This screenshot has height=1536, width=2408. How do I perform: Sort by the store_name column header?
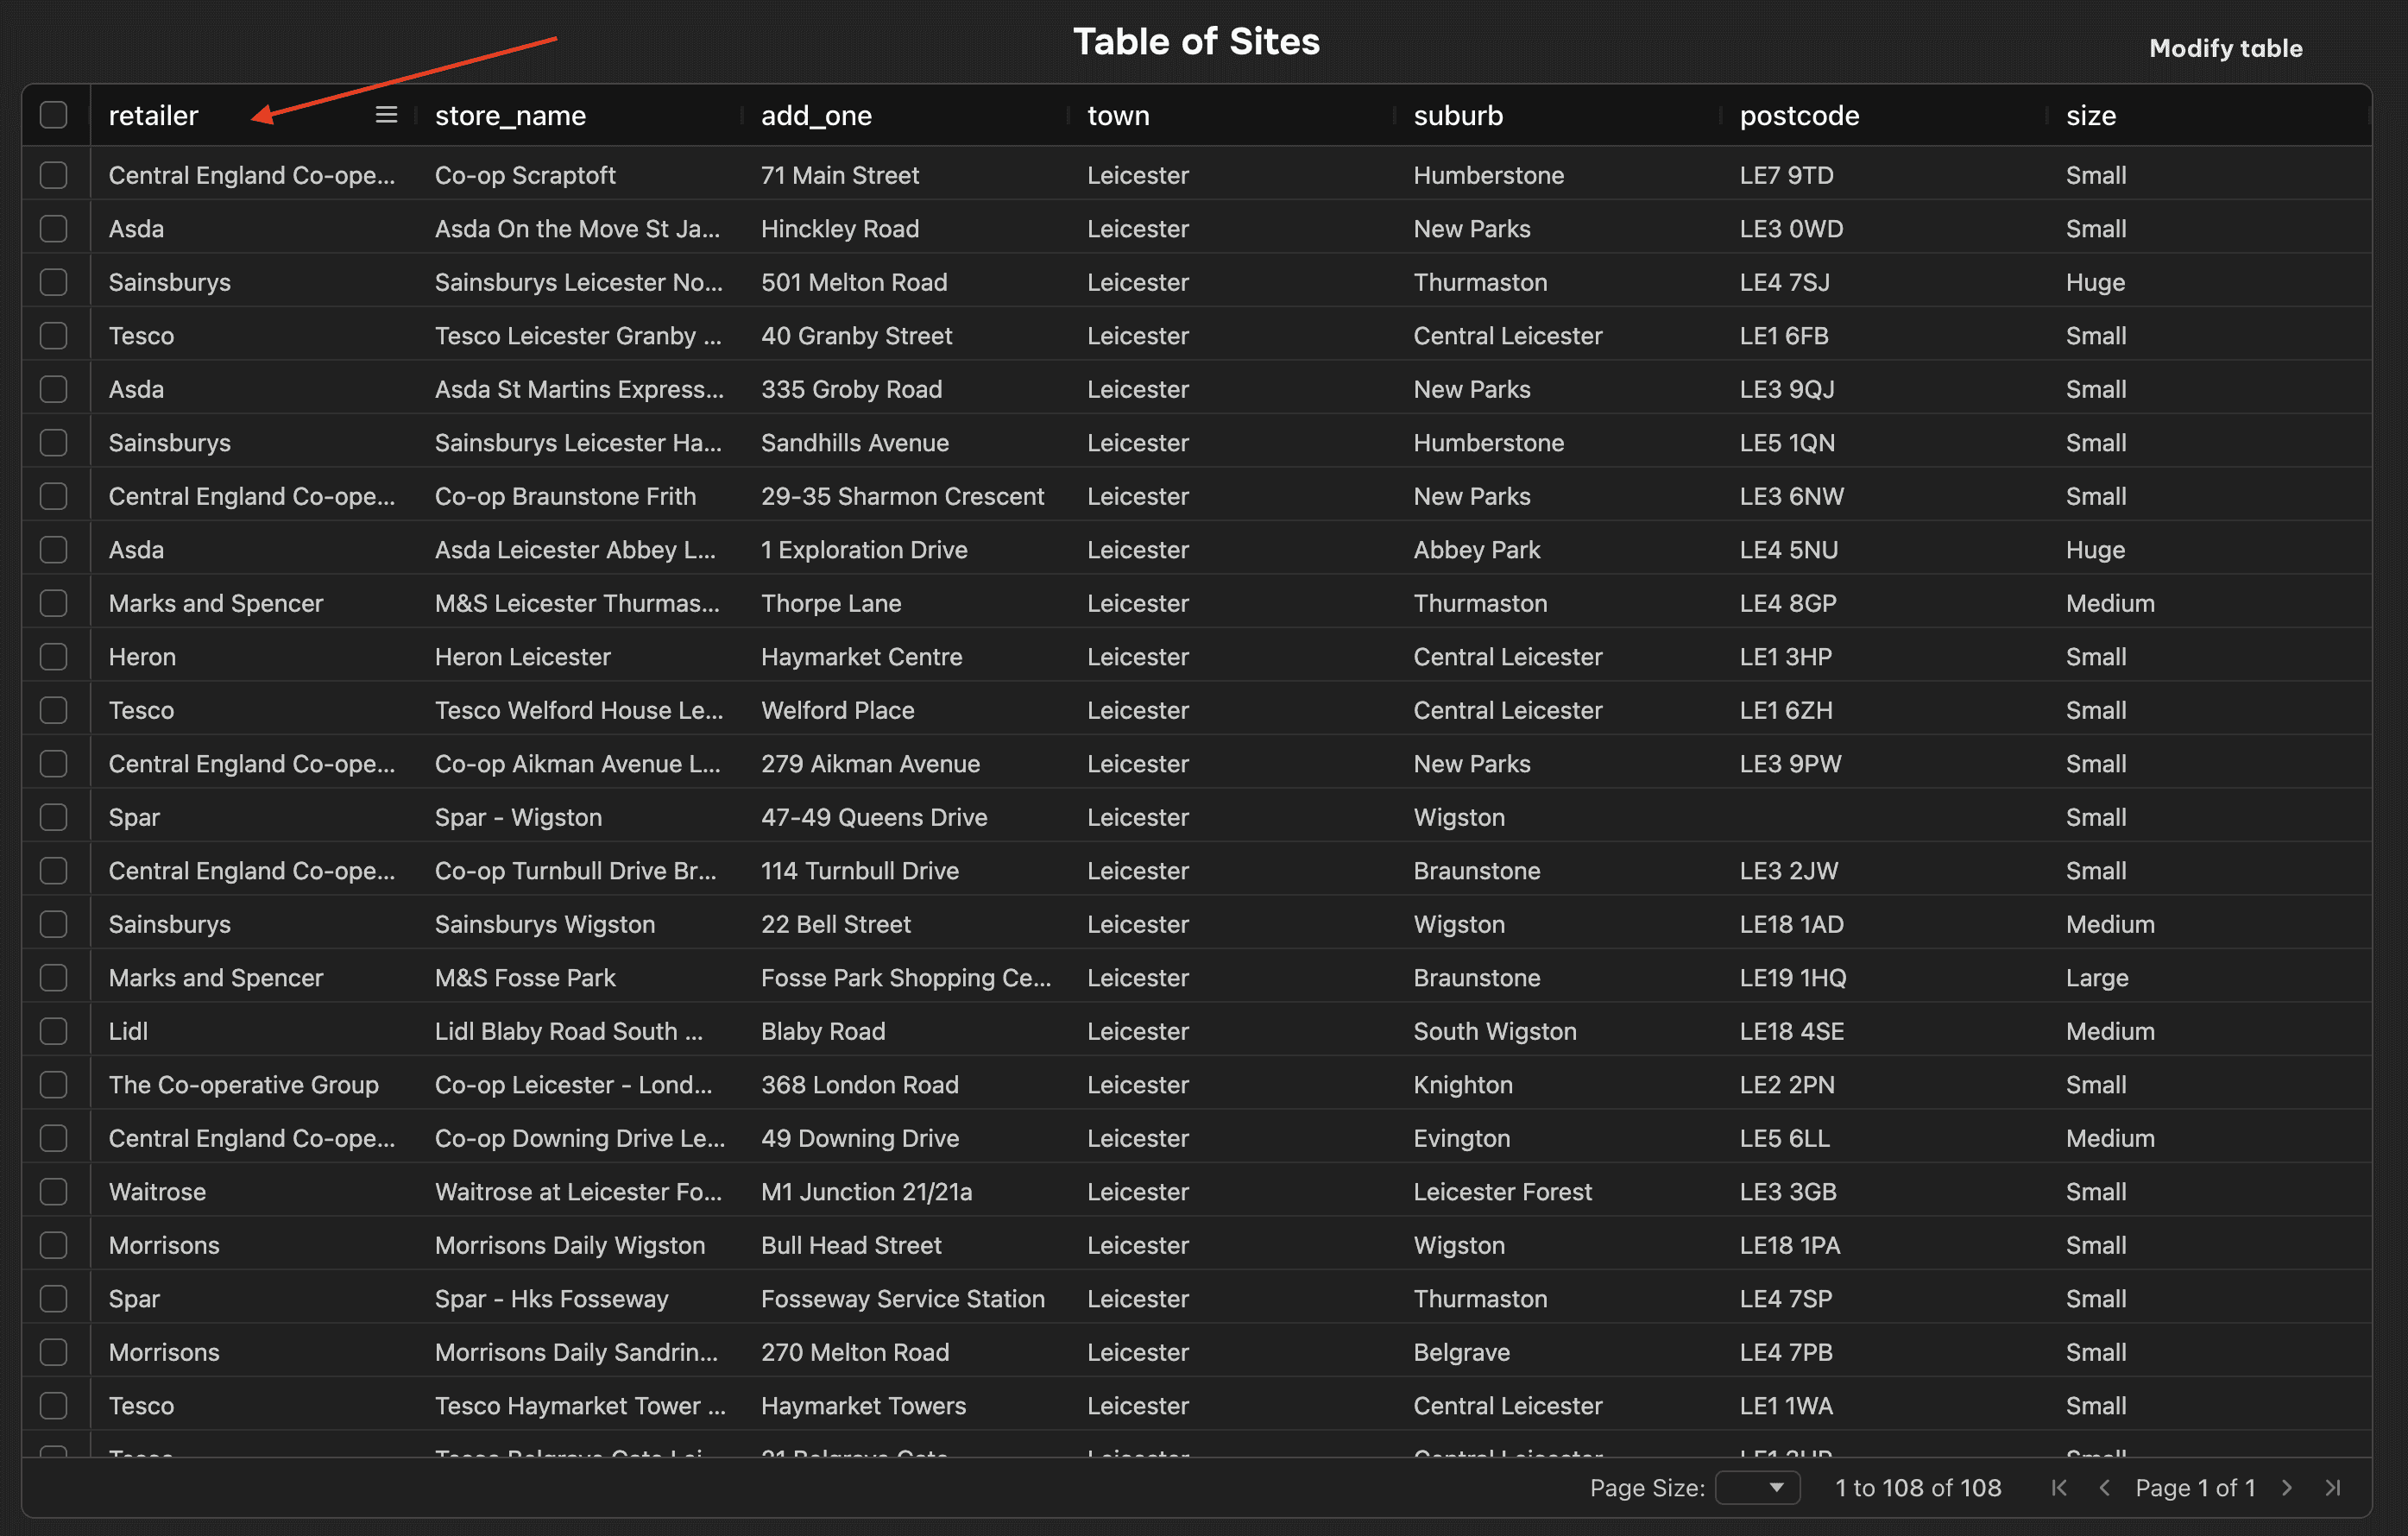click(510, 115)
